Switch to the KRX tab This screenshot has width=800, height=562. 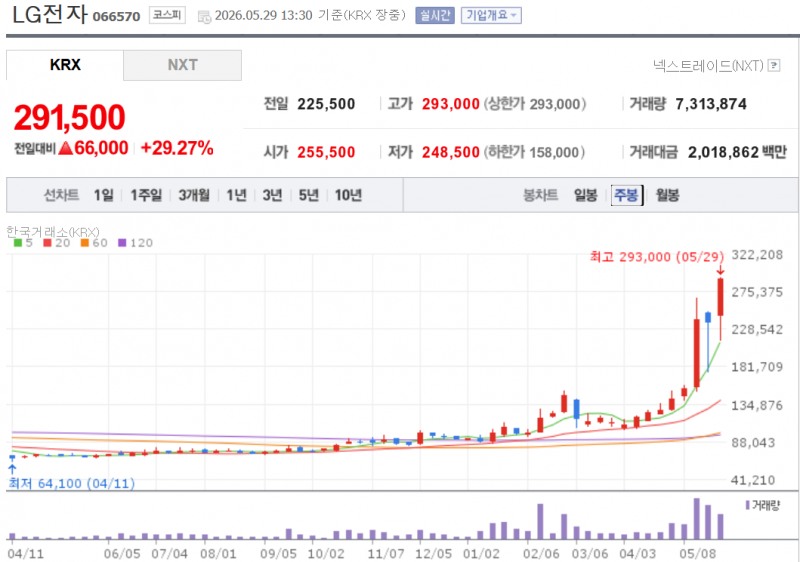65,65
